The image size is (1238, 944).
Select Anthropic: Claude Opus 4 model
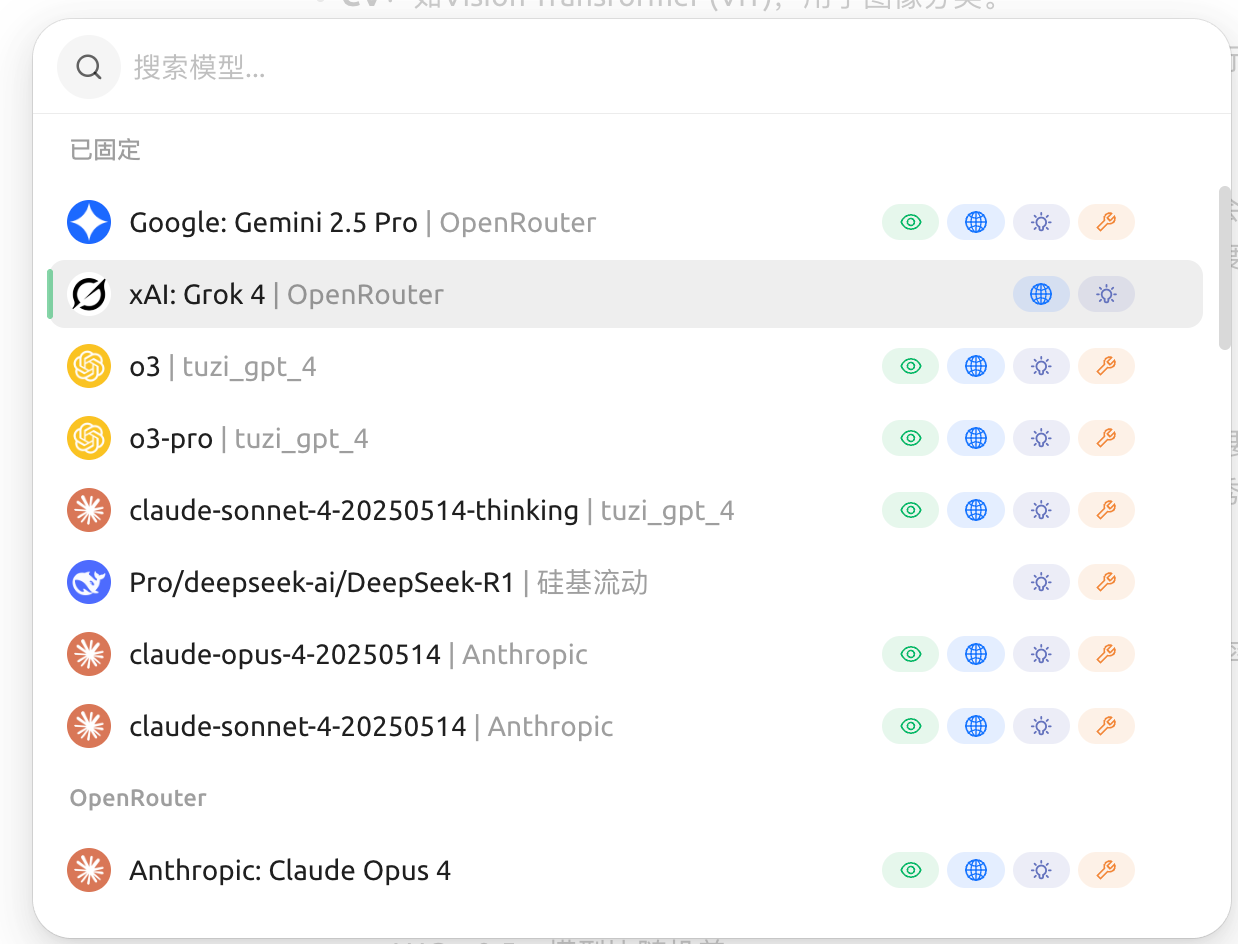click(x=625, y=870)
